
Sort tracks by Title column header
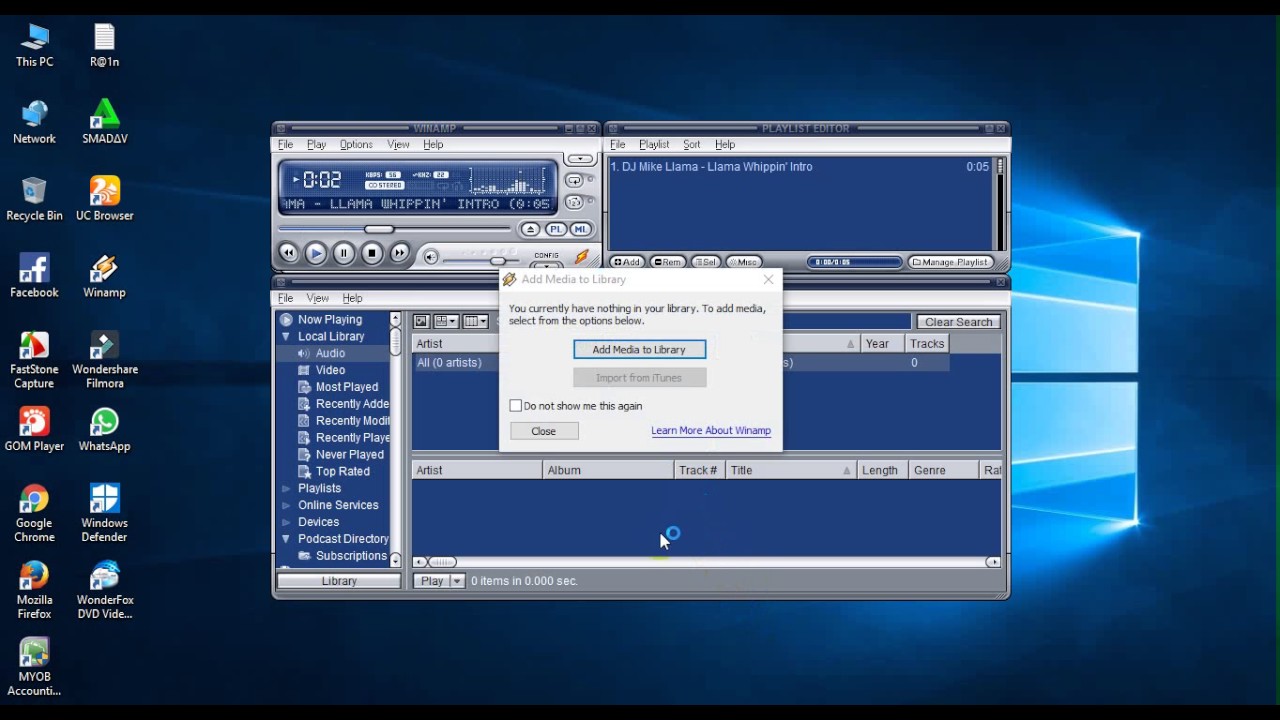point(791,471)
